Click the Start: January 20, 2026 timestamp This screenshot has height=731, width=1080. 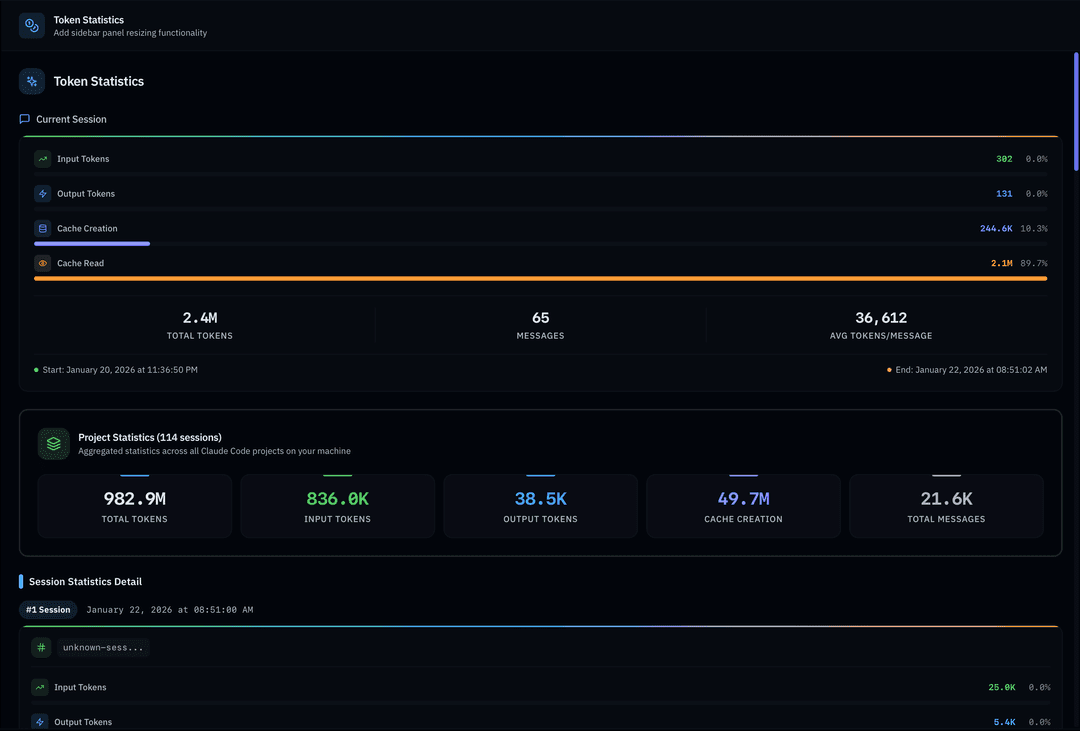tap(120, 370)
